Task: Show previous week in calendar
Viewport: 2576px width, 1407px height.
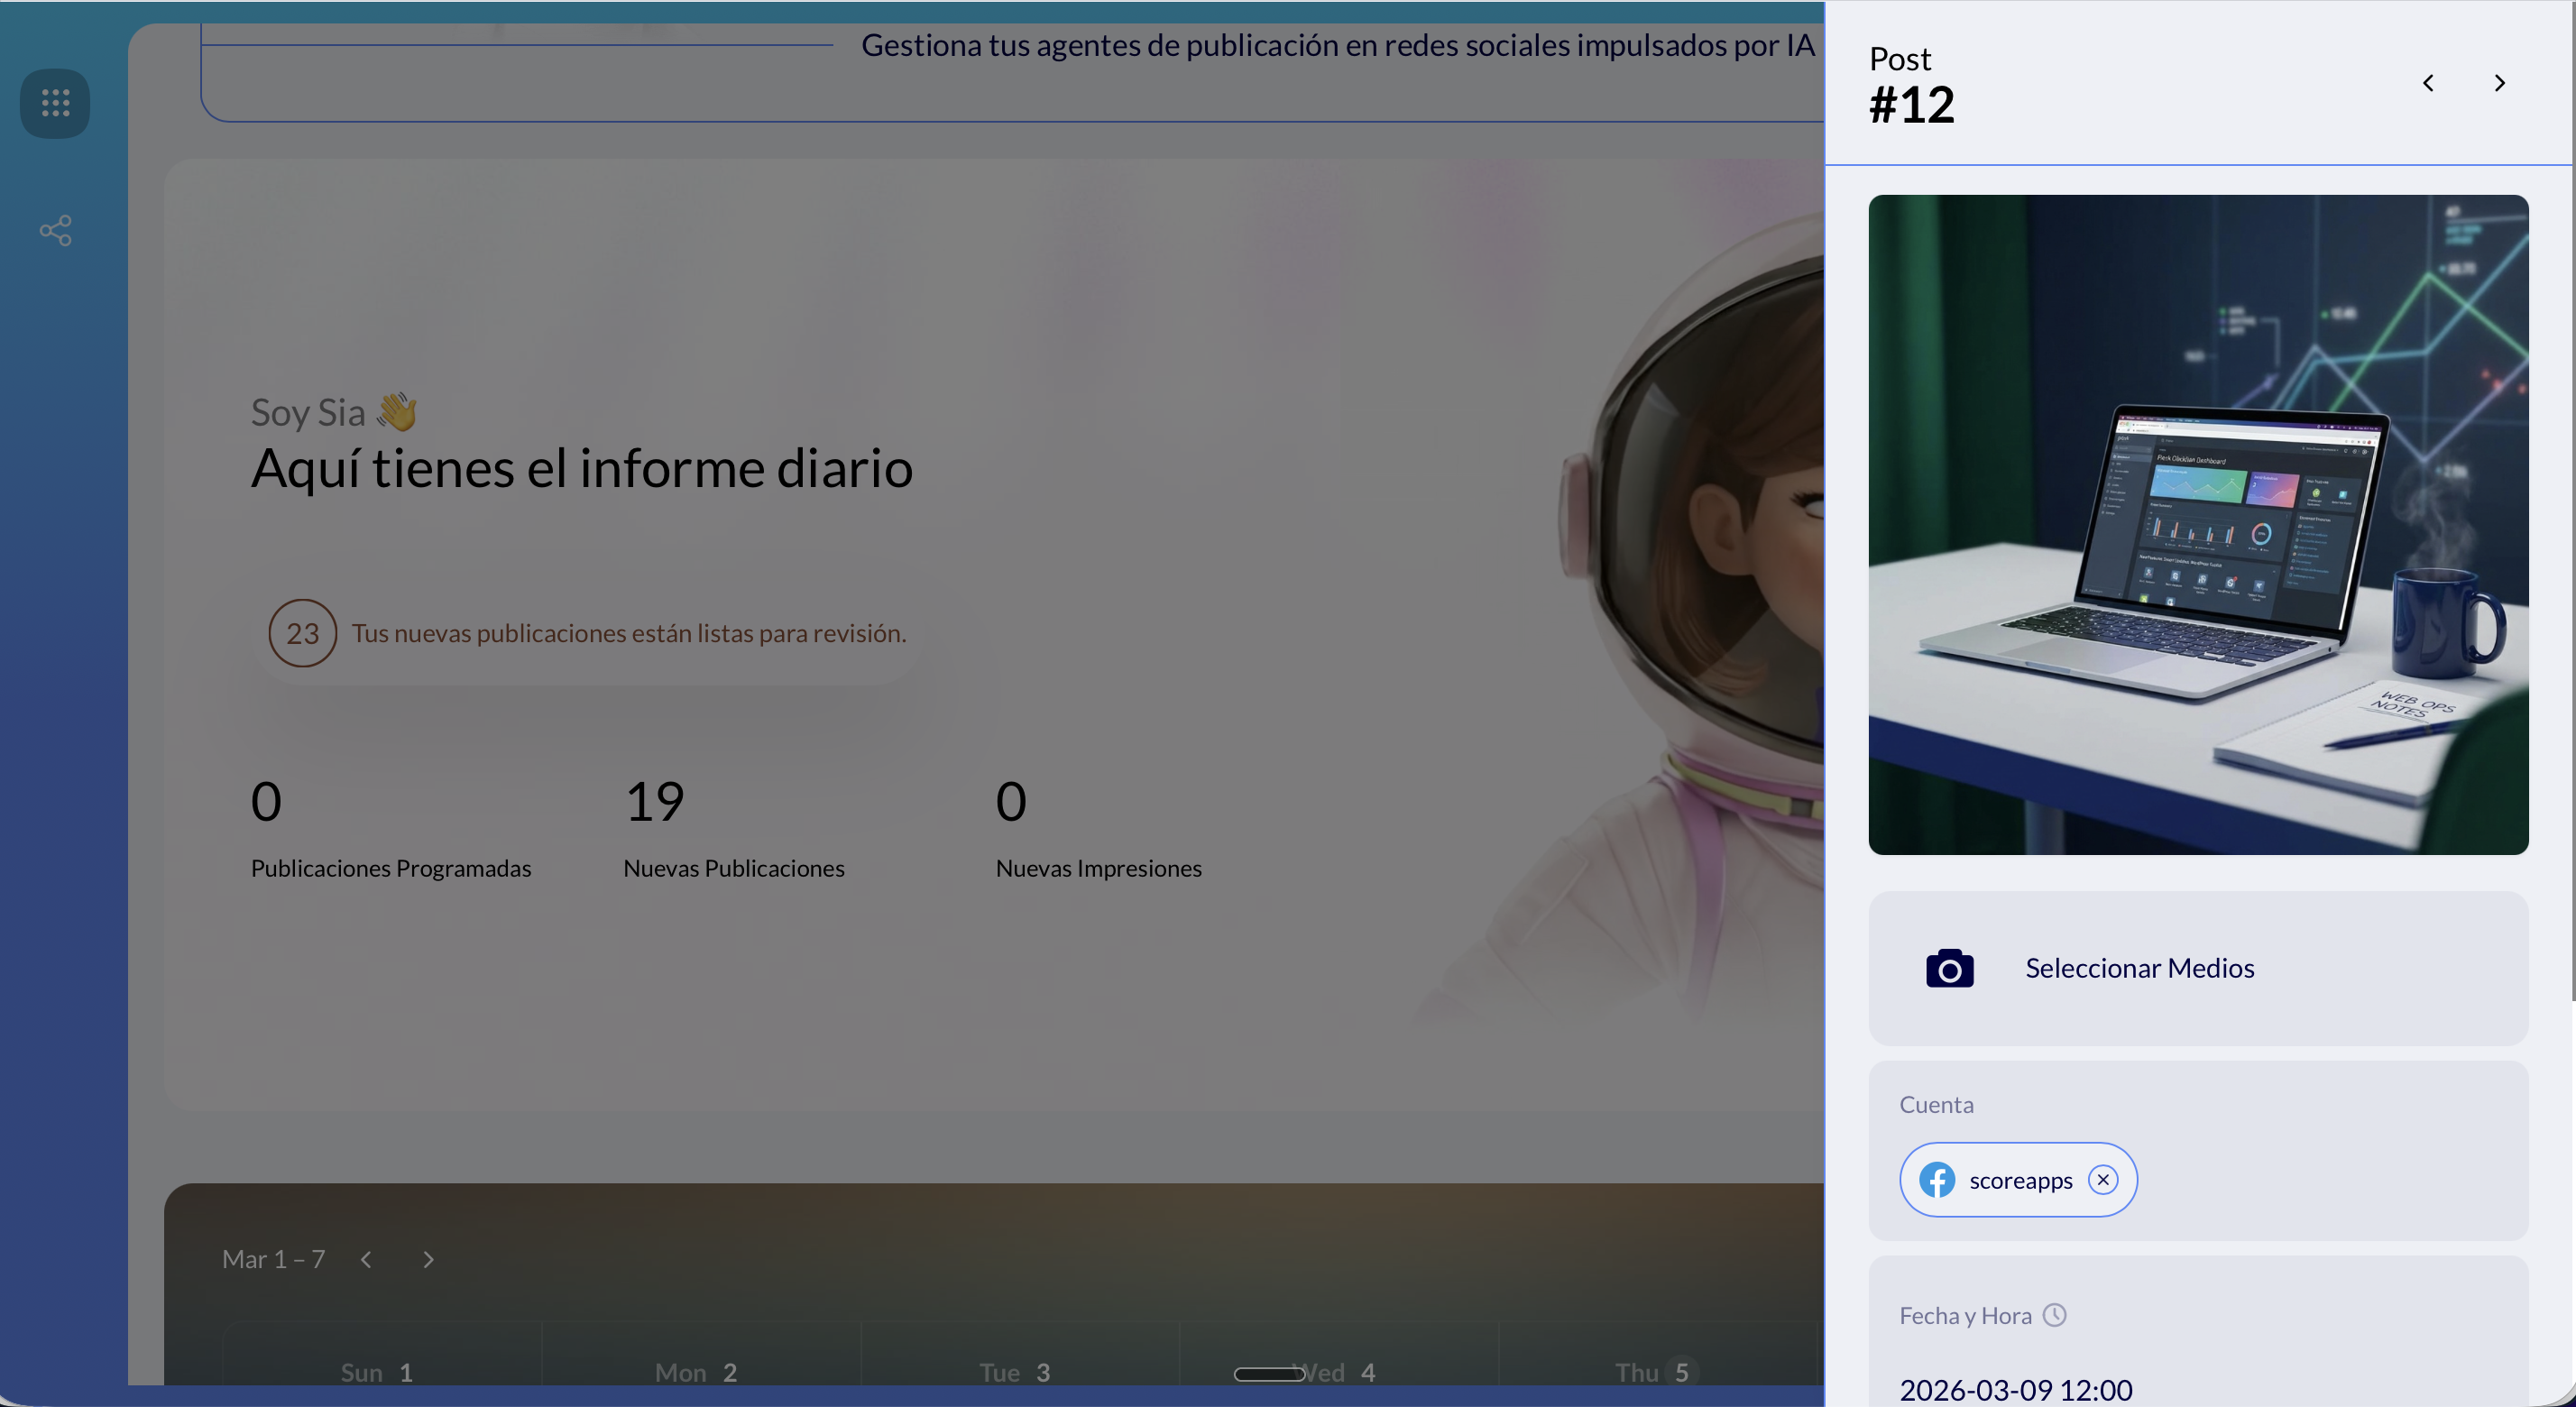Action: coord(366,1260)
